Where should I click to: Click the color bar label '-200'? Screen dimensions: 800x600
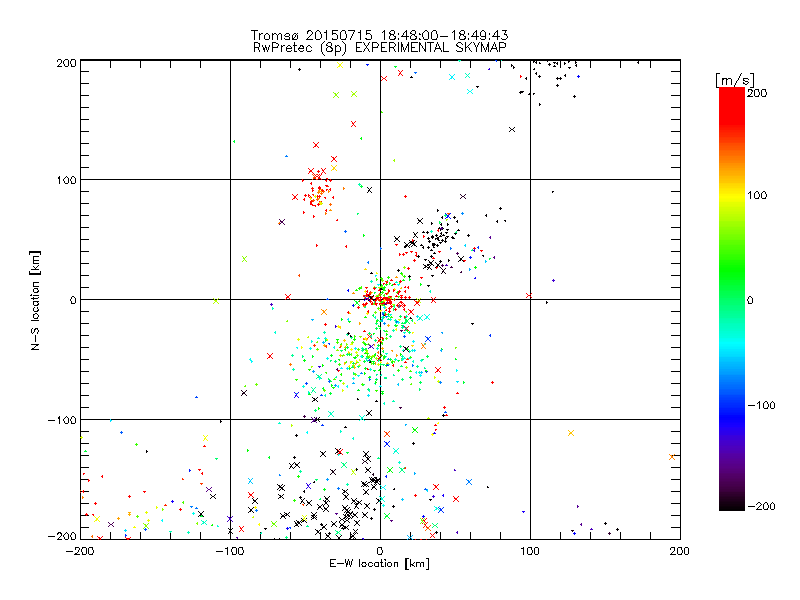coord(761,506)
